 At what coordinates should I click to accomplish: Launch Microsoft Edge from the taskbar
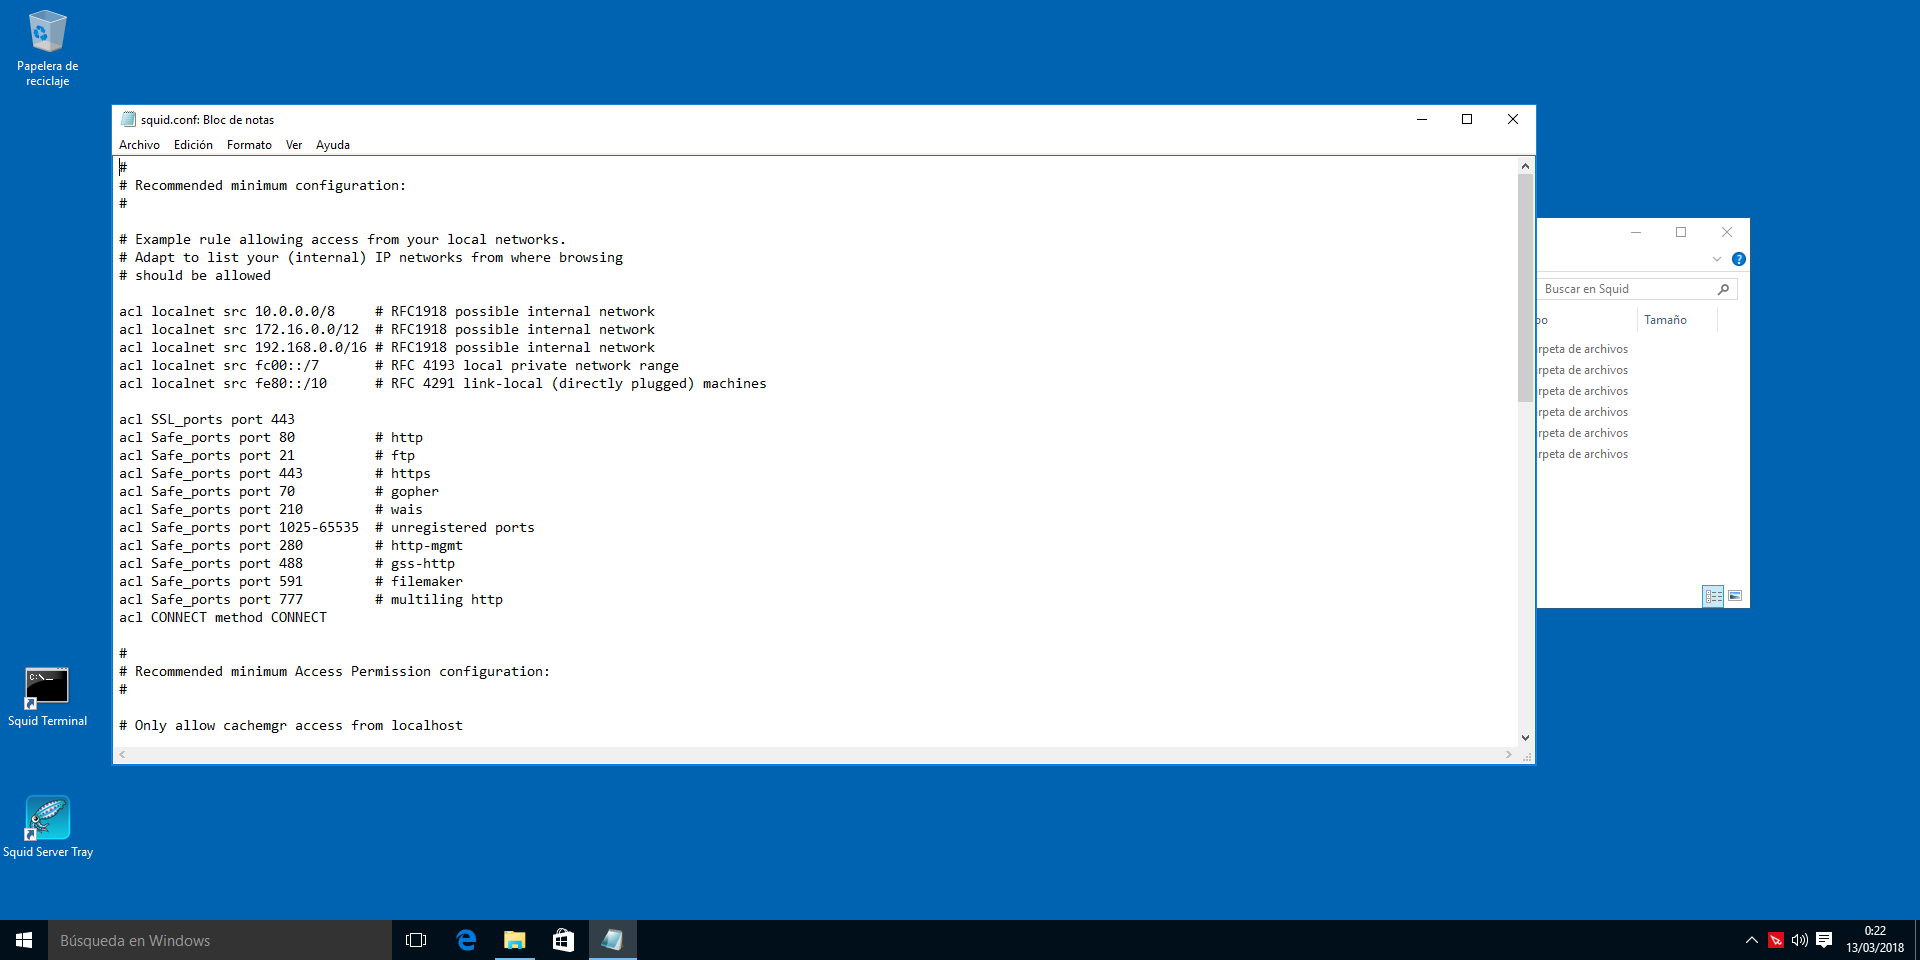(x=466, y=940)
